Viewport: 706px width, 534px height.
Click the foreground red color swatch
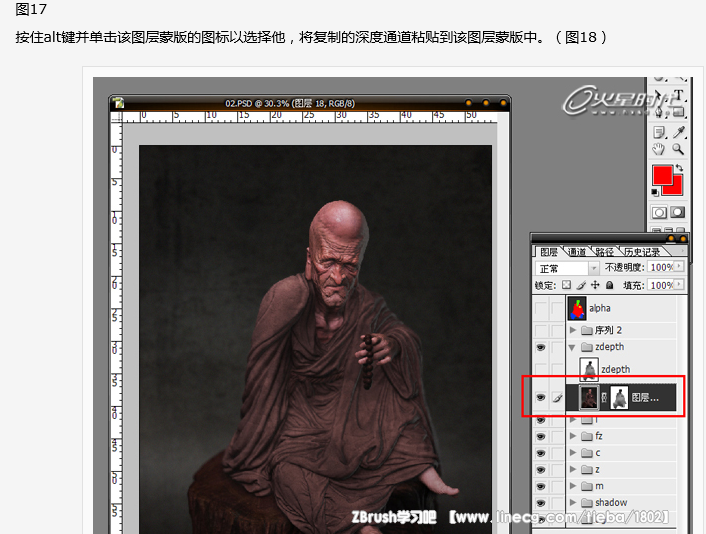pos(663,175)
